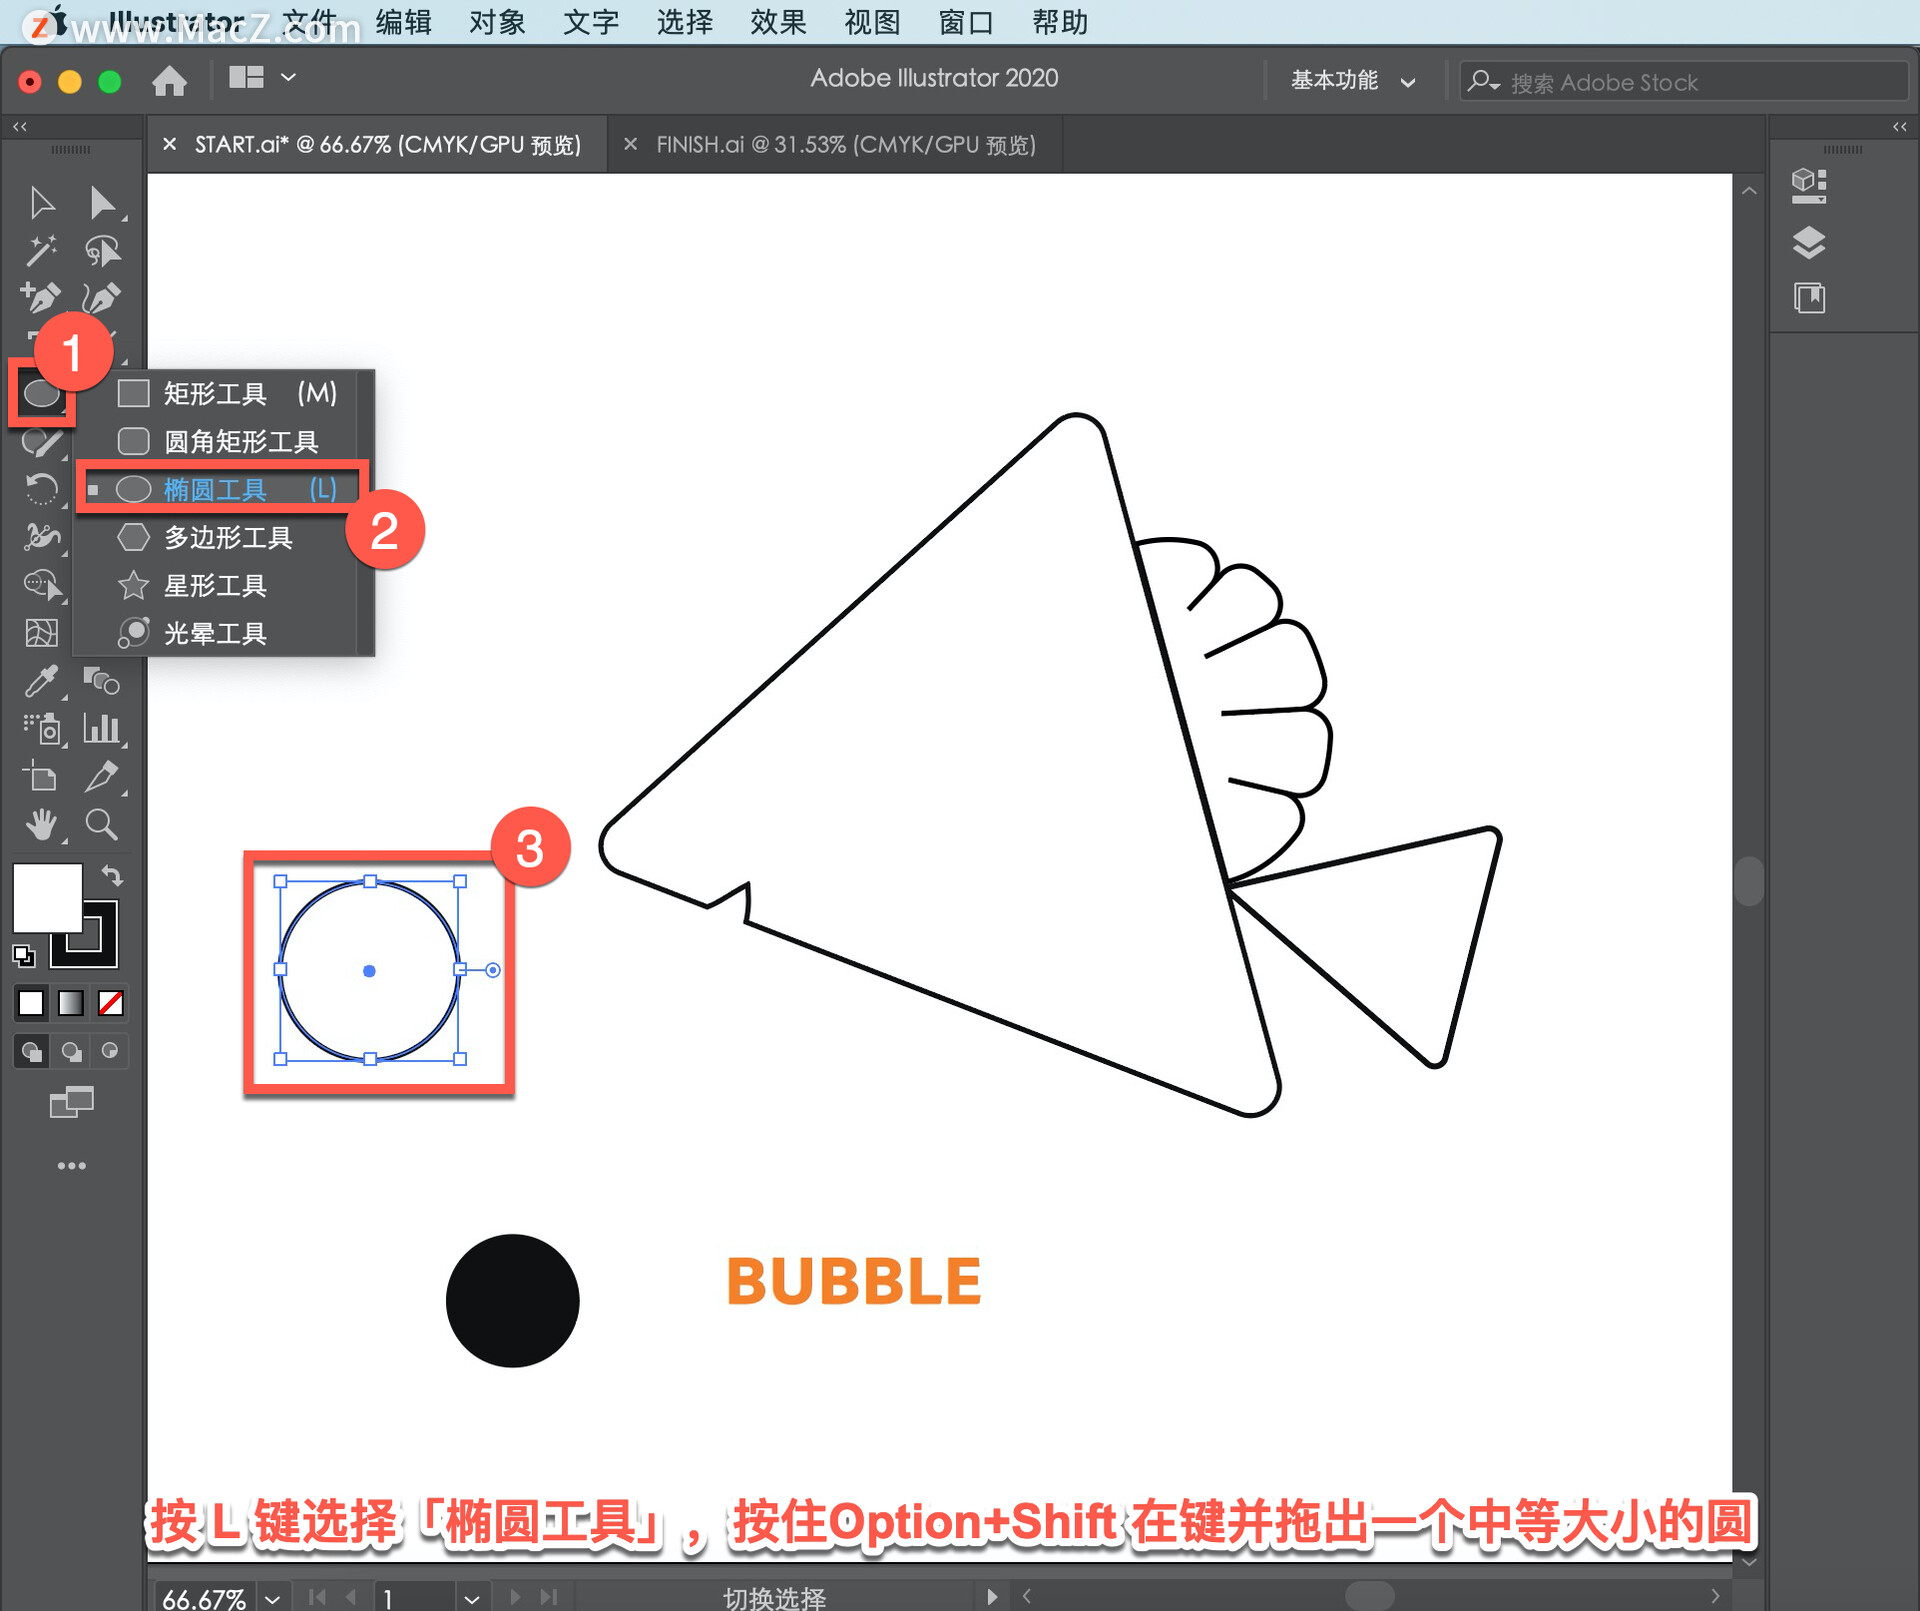The height and width of the screenshot is (1611, 1920).
Task: Enable Draw Behind mode
Action: [71, 1051]
